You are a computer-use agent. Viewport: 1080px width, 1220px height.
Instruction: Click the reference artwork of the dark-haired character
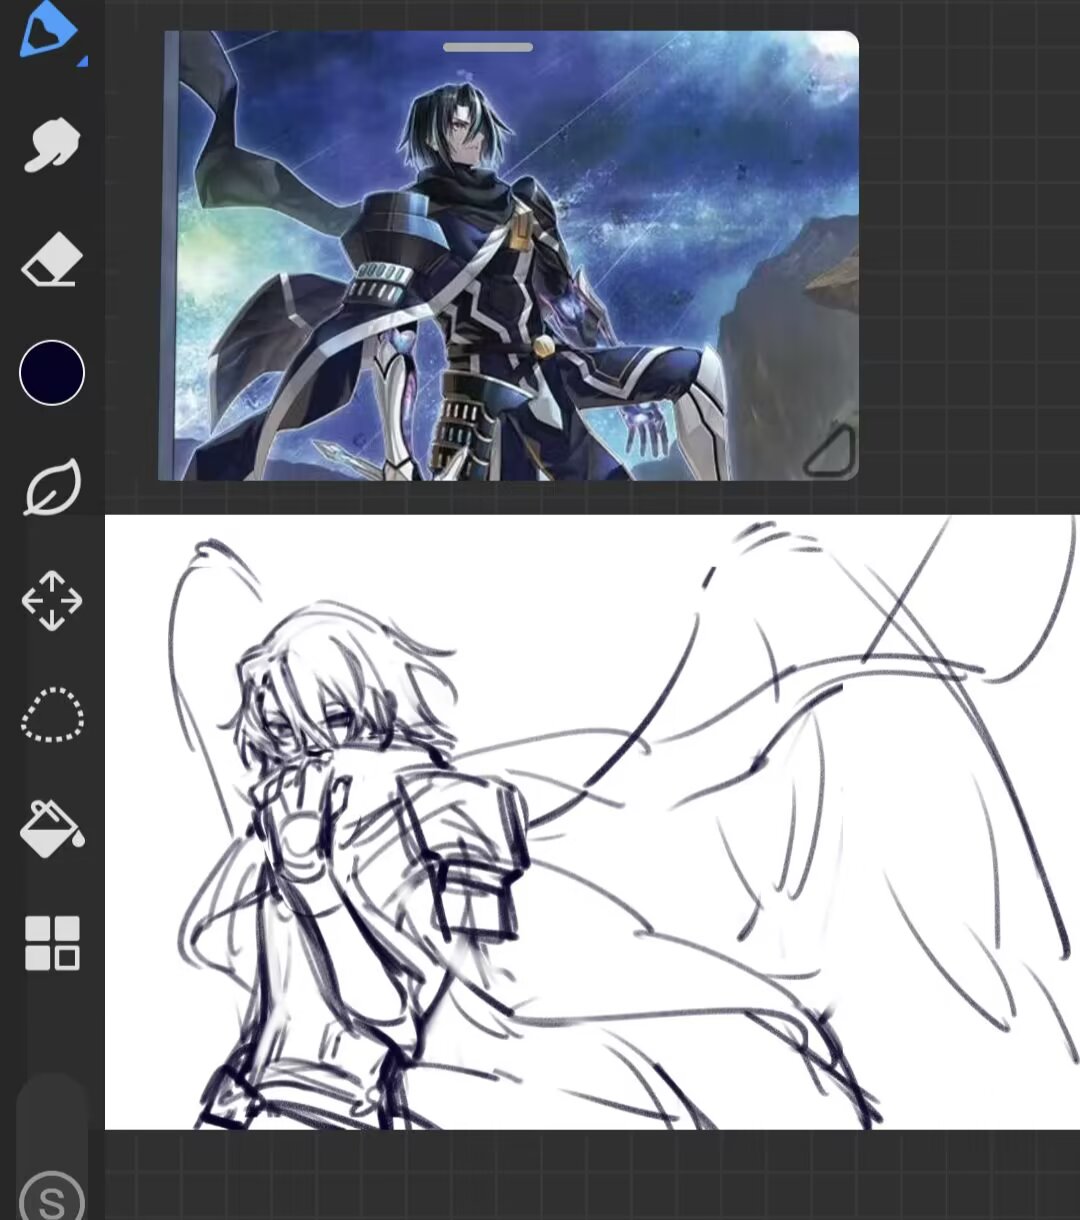coord(508,256)
